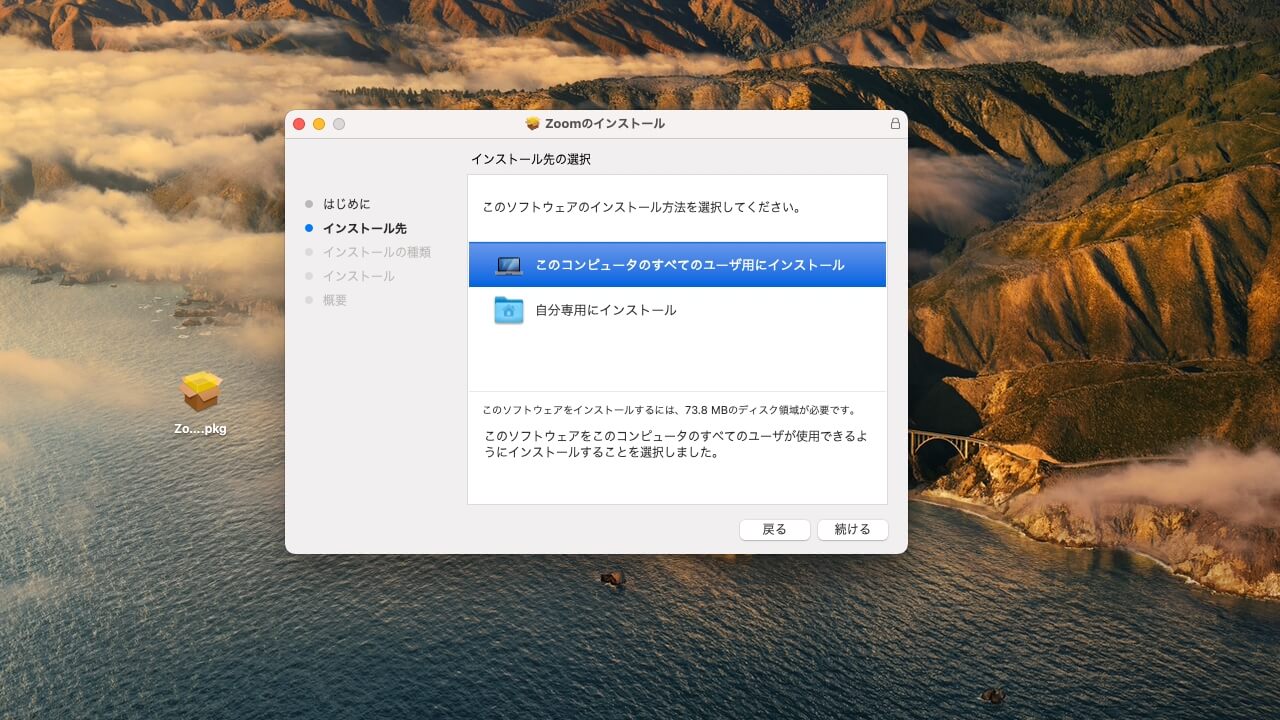Minimize the installer window
Image resolution: width=1280 pixels, height=720 pixels.
[319, 124]
